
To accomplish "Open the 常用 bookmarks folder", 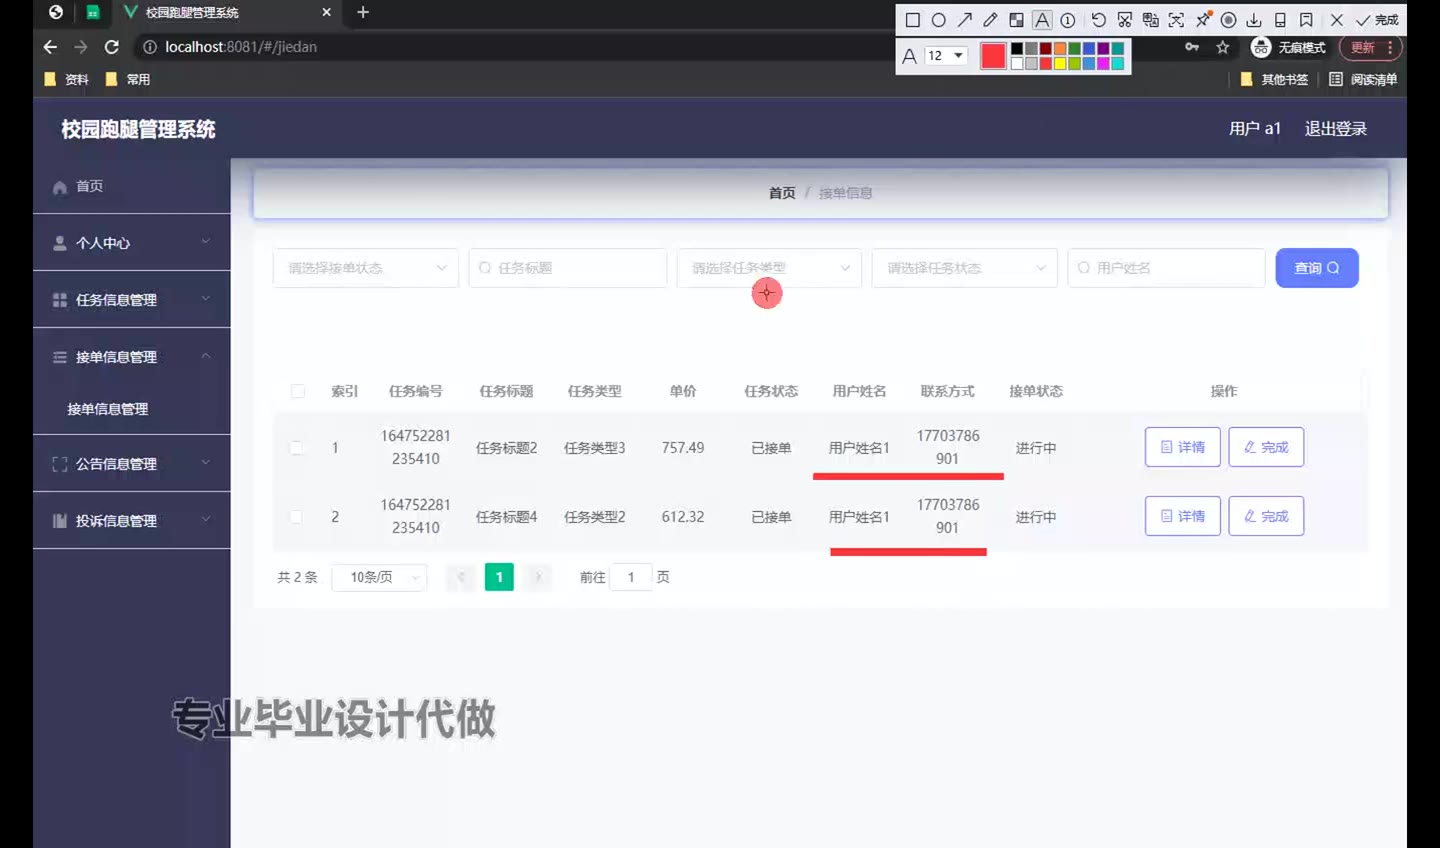I will (x=128, y=79).
